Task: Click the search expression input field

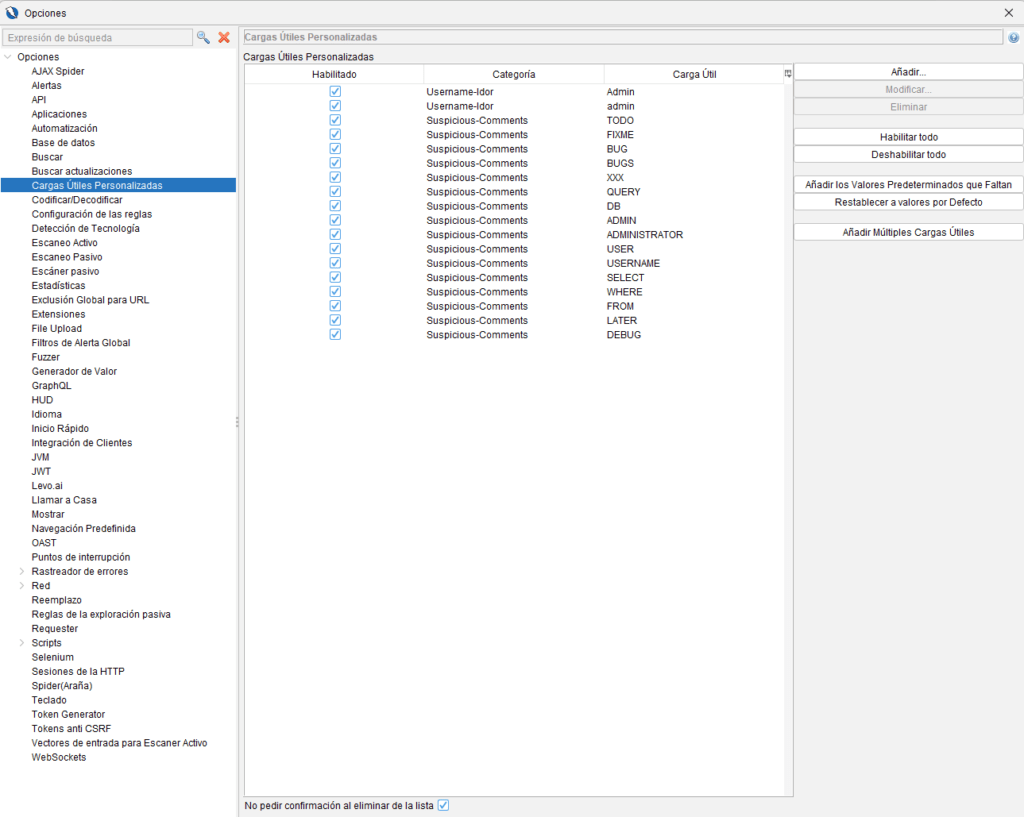Action: pyautogui.click(x=97, y=37)
